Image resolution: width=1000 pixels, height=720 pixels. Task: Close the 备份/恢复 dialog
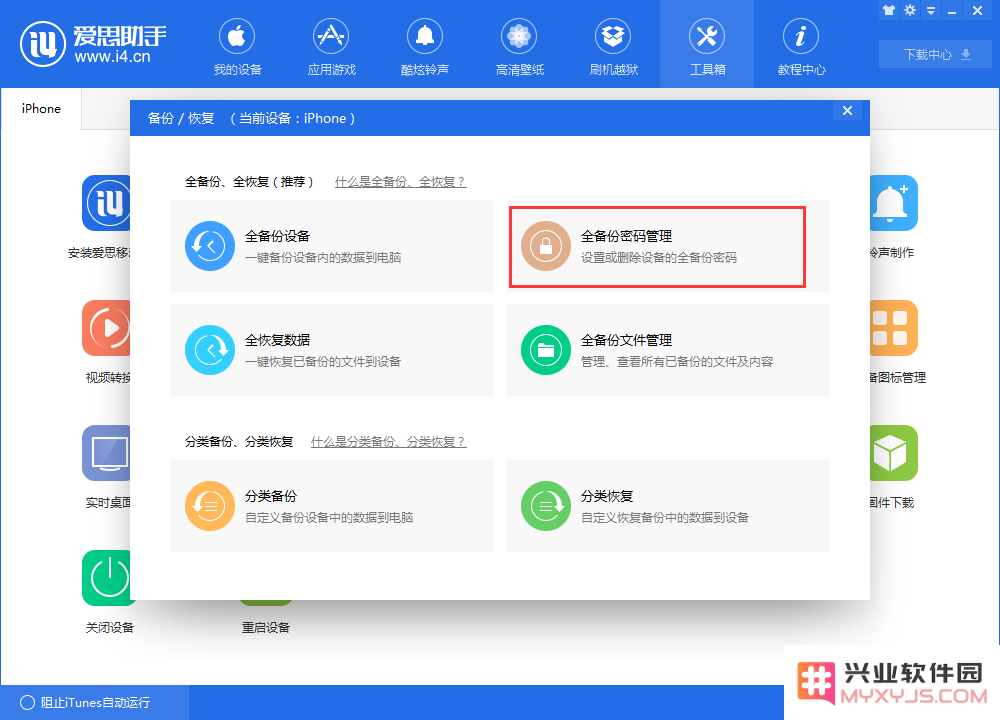click(x=847, y=110)
